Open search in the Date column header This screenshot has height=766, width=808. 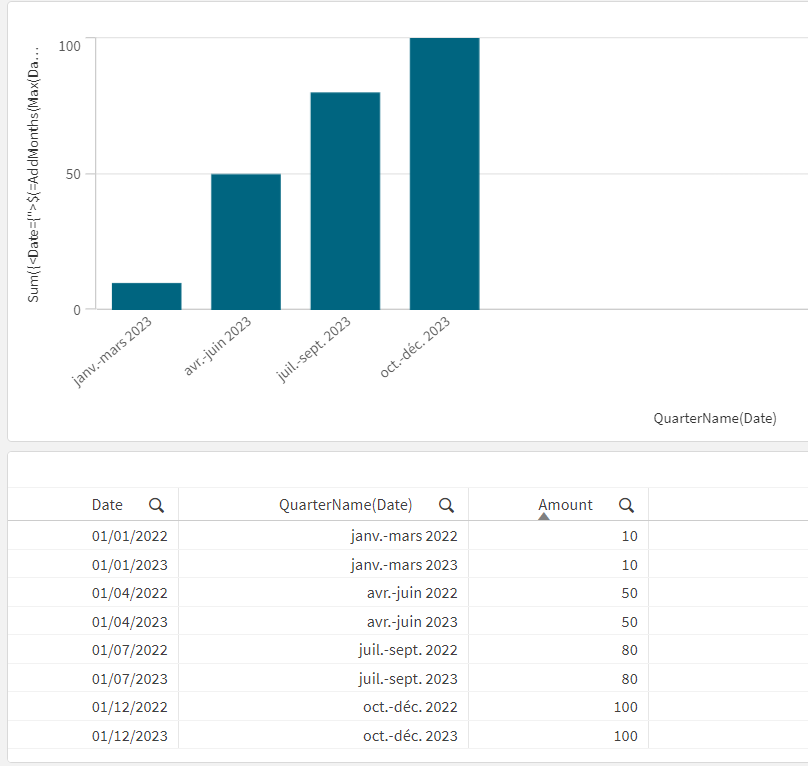[156, 505]
